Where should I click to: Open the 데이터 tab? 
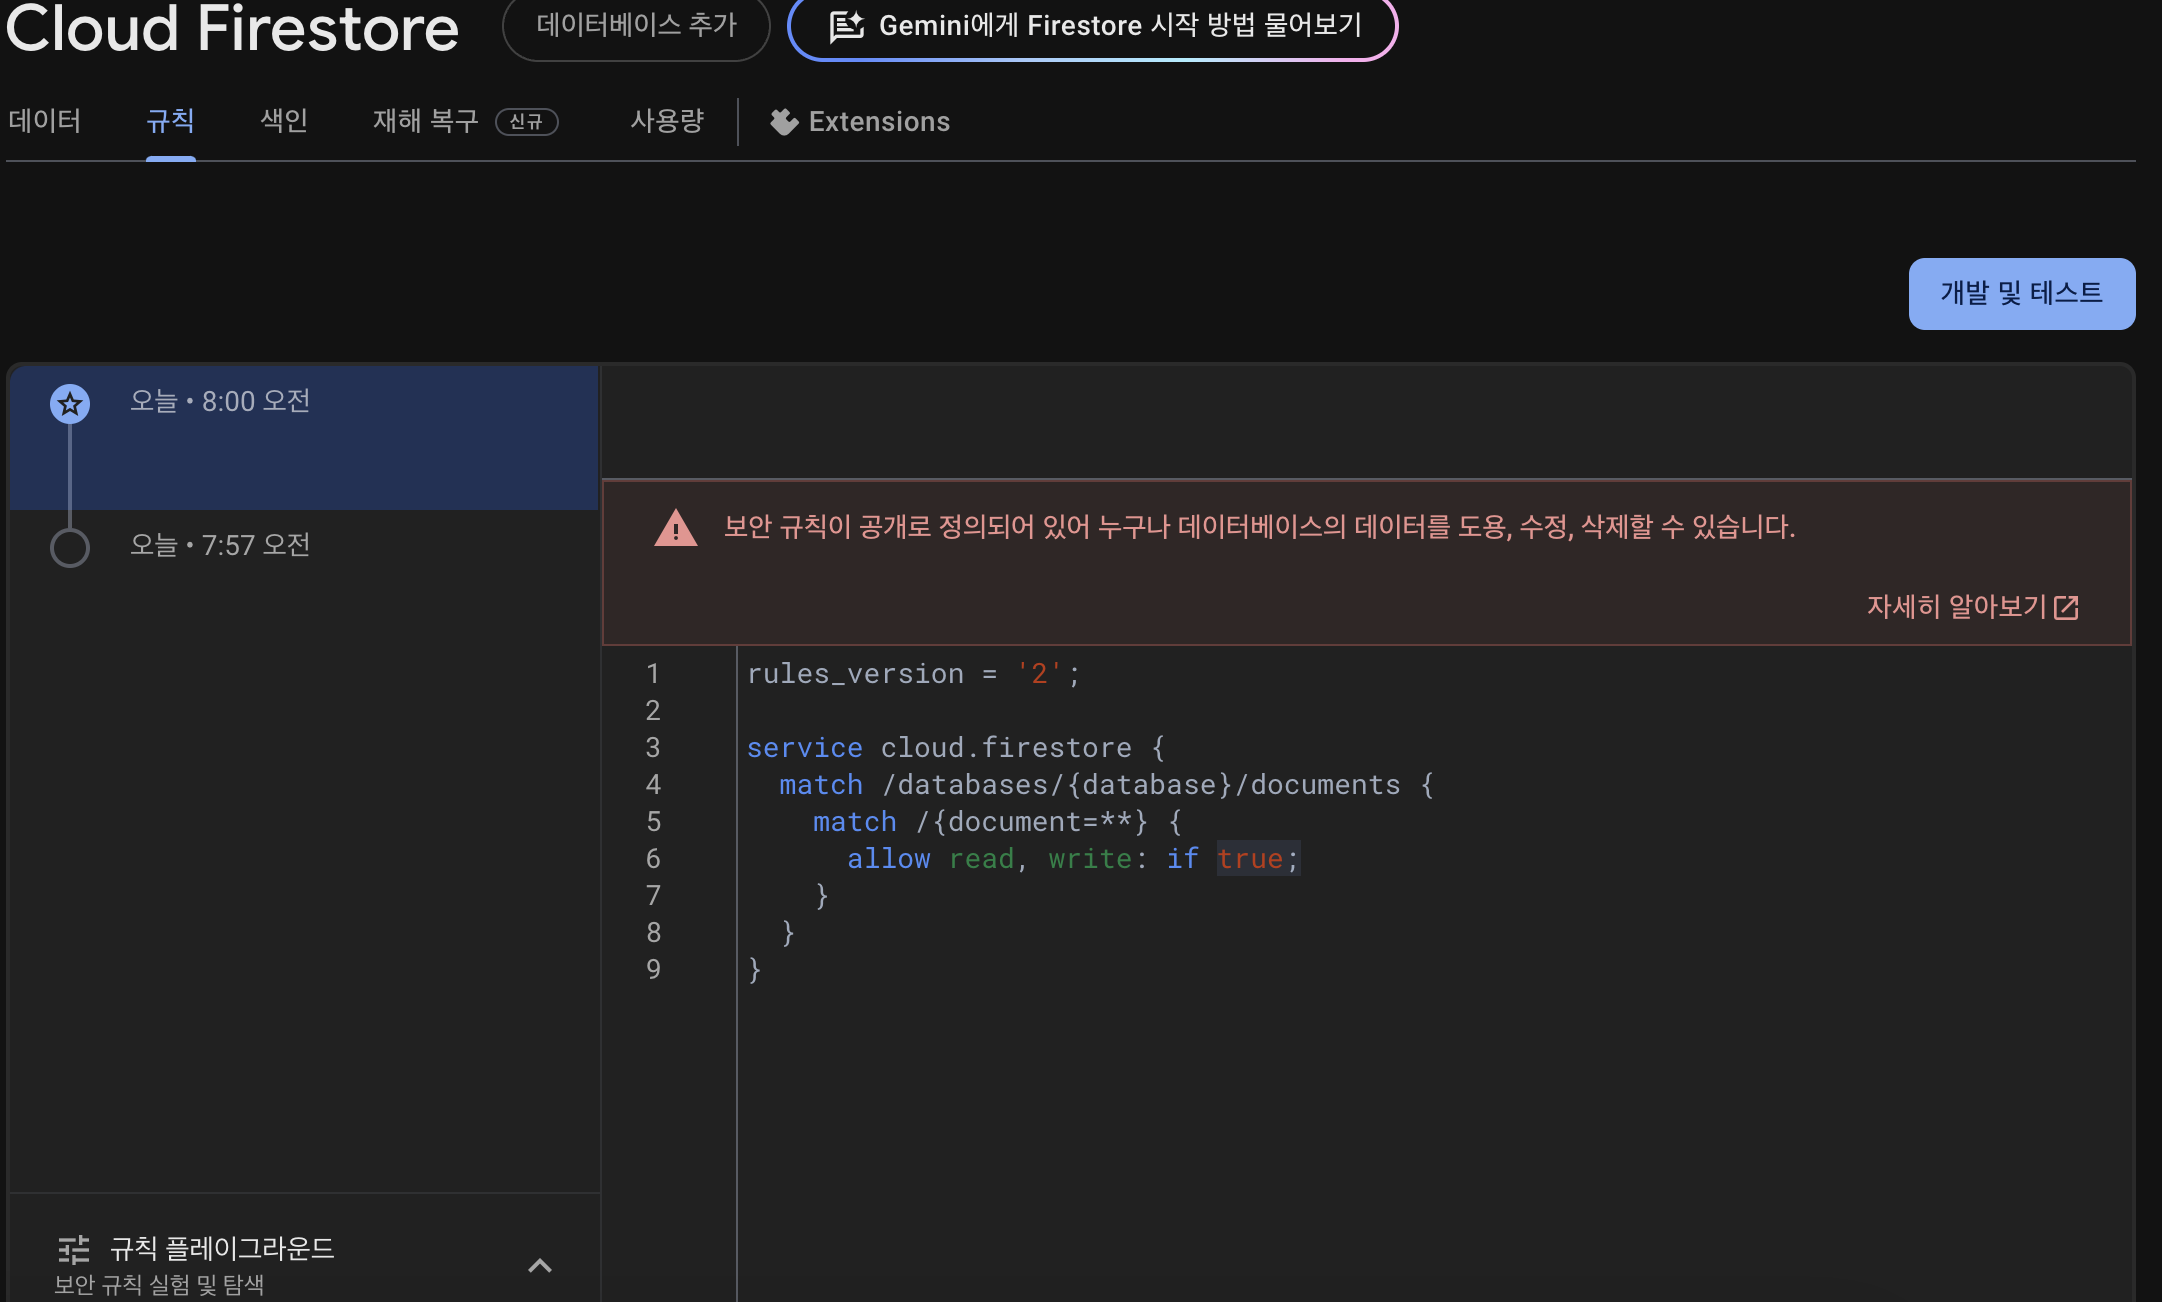pos(45,121)
